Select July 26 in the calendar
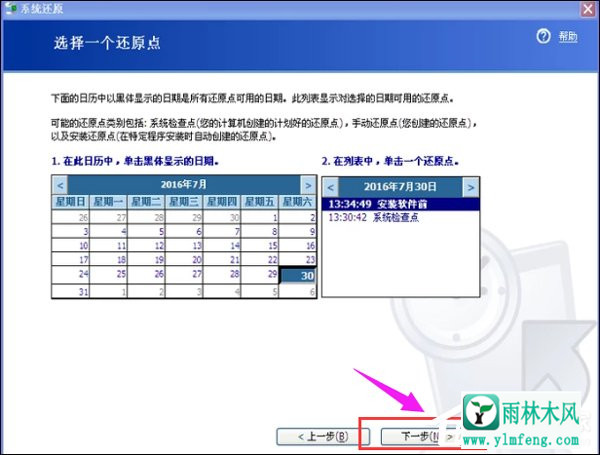600x455 pixels. (x=147, y=274)
